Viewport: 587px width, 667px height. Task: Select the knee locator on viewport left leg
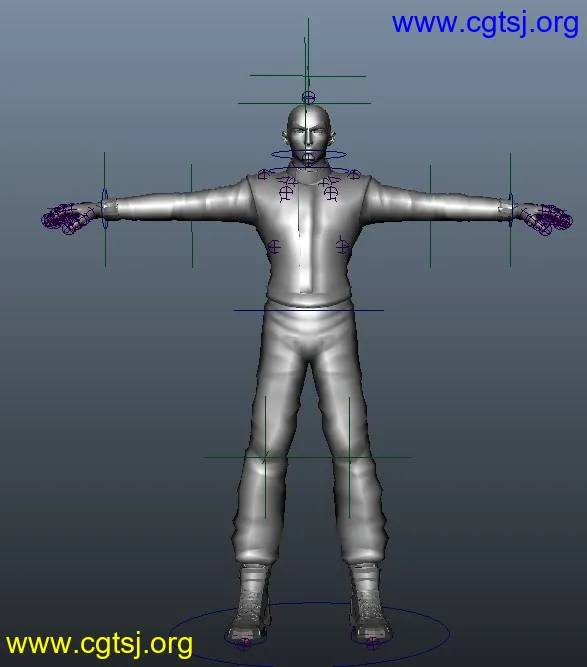265,457
